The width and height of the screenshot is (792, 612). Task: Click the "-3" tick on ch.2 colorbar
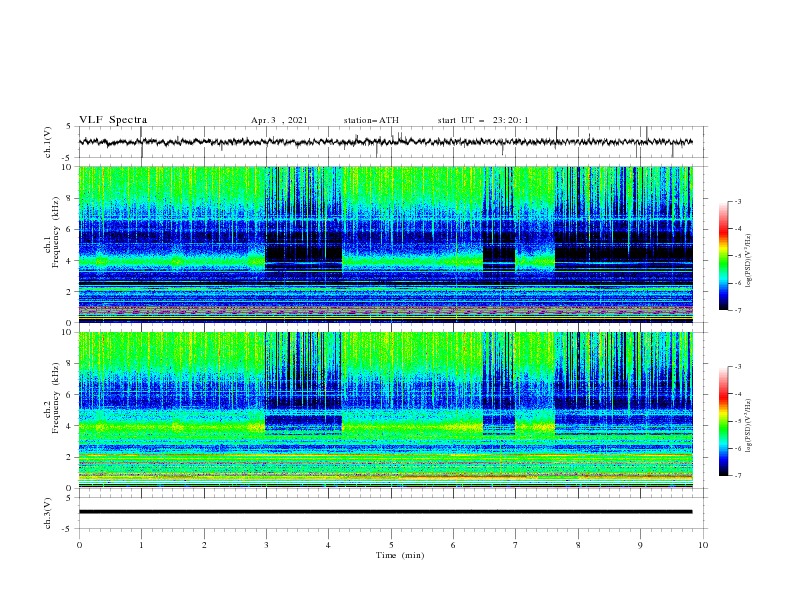[x=737, y=367]
